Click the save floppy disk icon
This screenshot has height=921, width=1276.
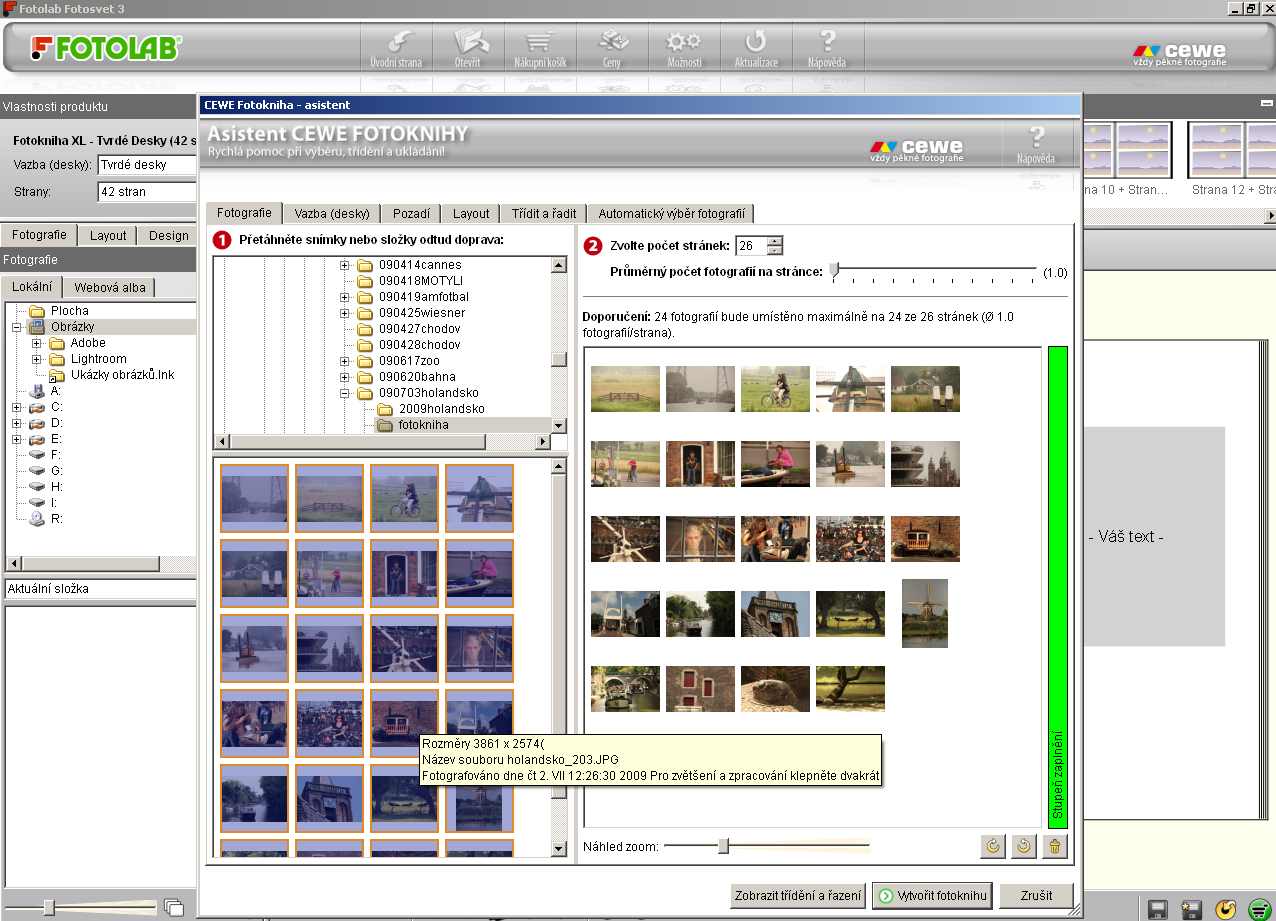[1157, 909]
